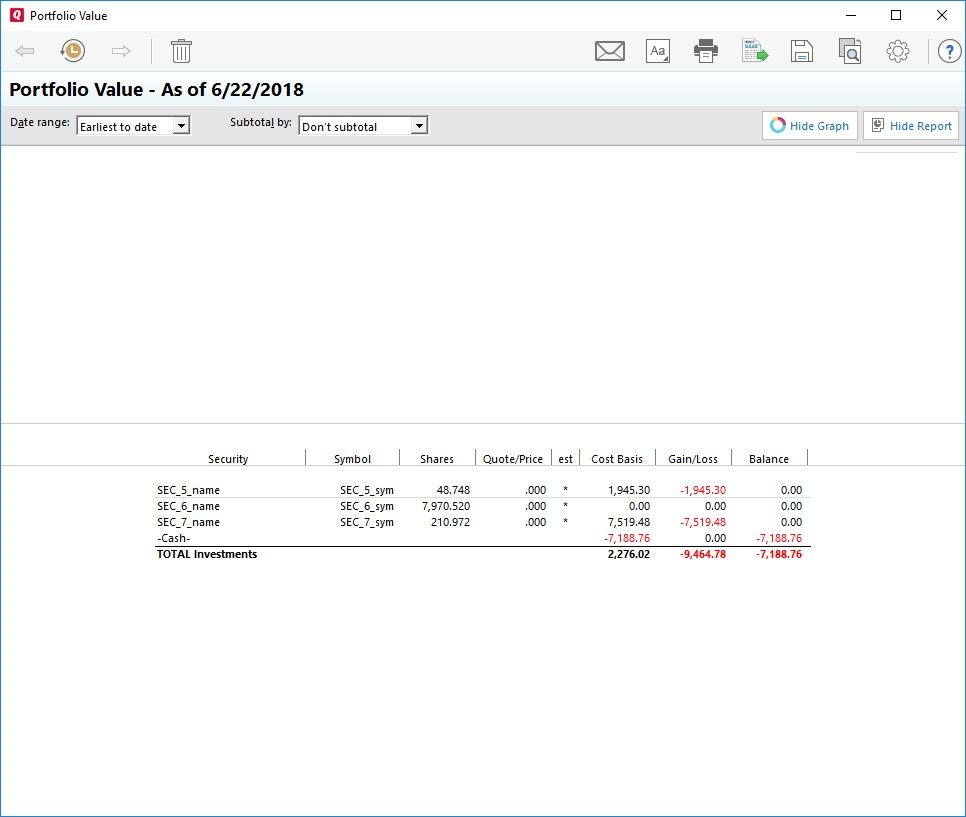Toggle Hide Graph button
The width and height of the screenshot is (966, 817).
pos(809,126)
